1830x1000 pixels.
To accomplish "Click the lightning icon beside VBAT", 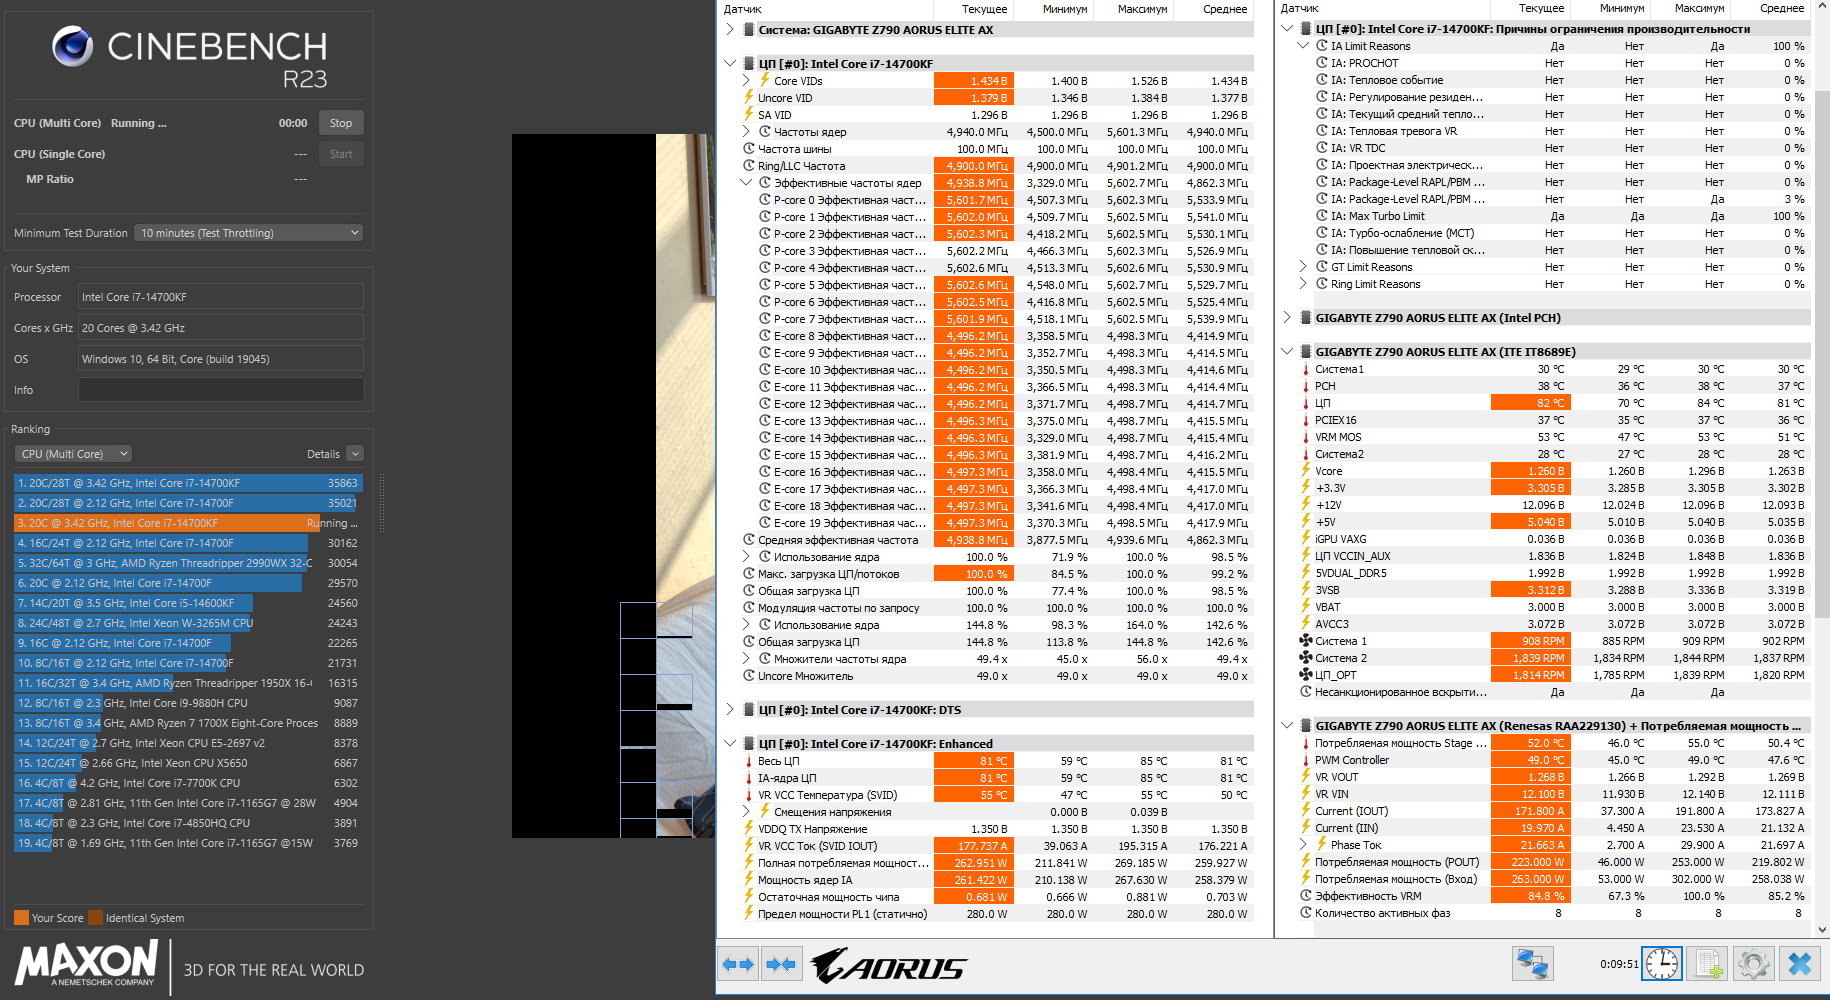I will coord(1305,607).
